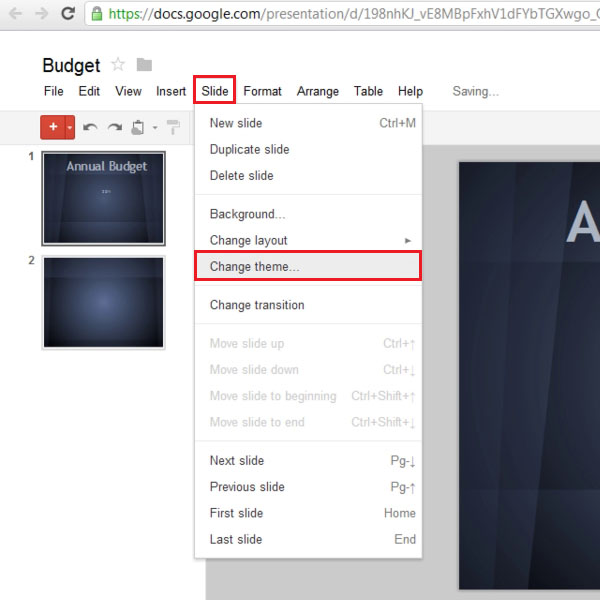Click the Saving... status text

click(x=476, y=91)
